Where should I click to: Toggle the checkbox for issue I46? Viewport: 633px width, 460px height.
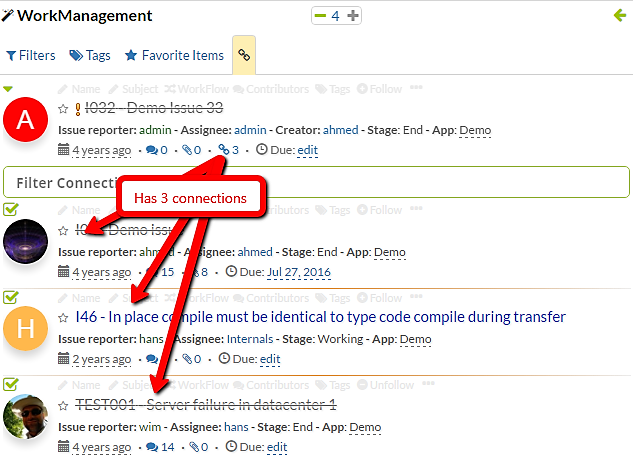10,297
